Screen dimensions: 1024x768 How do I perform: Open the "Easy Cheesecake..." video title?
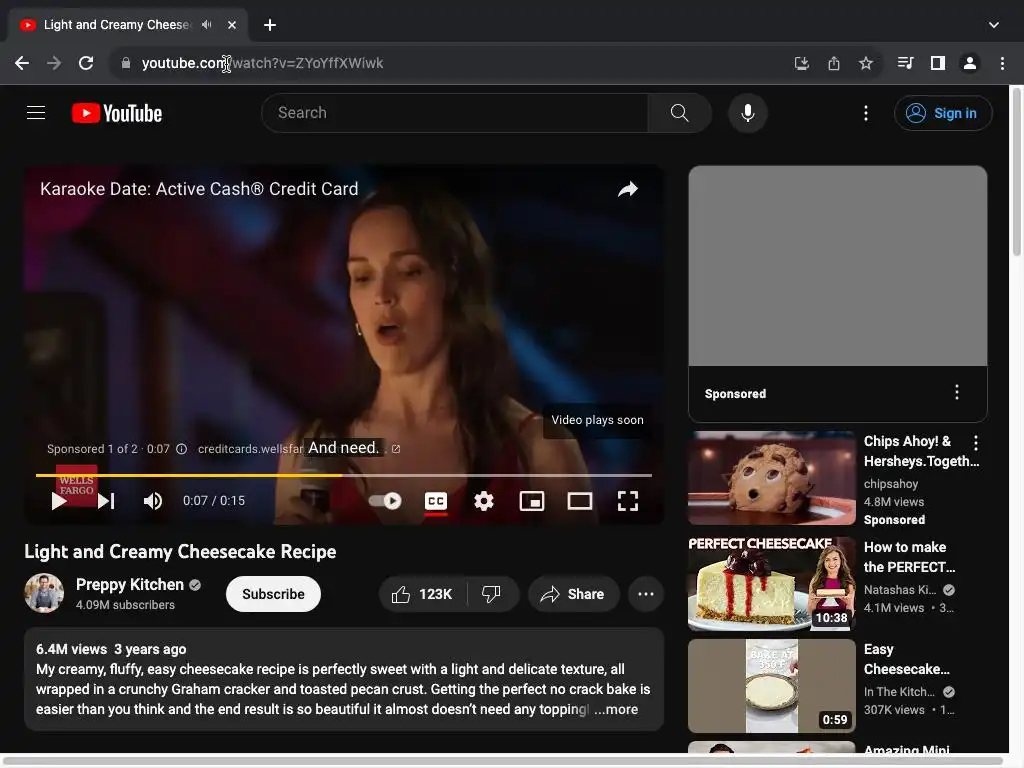906,659
